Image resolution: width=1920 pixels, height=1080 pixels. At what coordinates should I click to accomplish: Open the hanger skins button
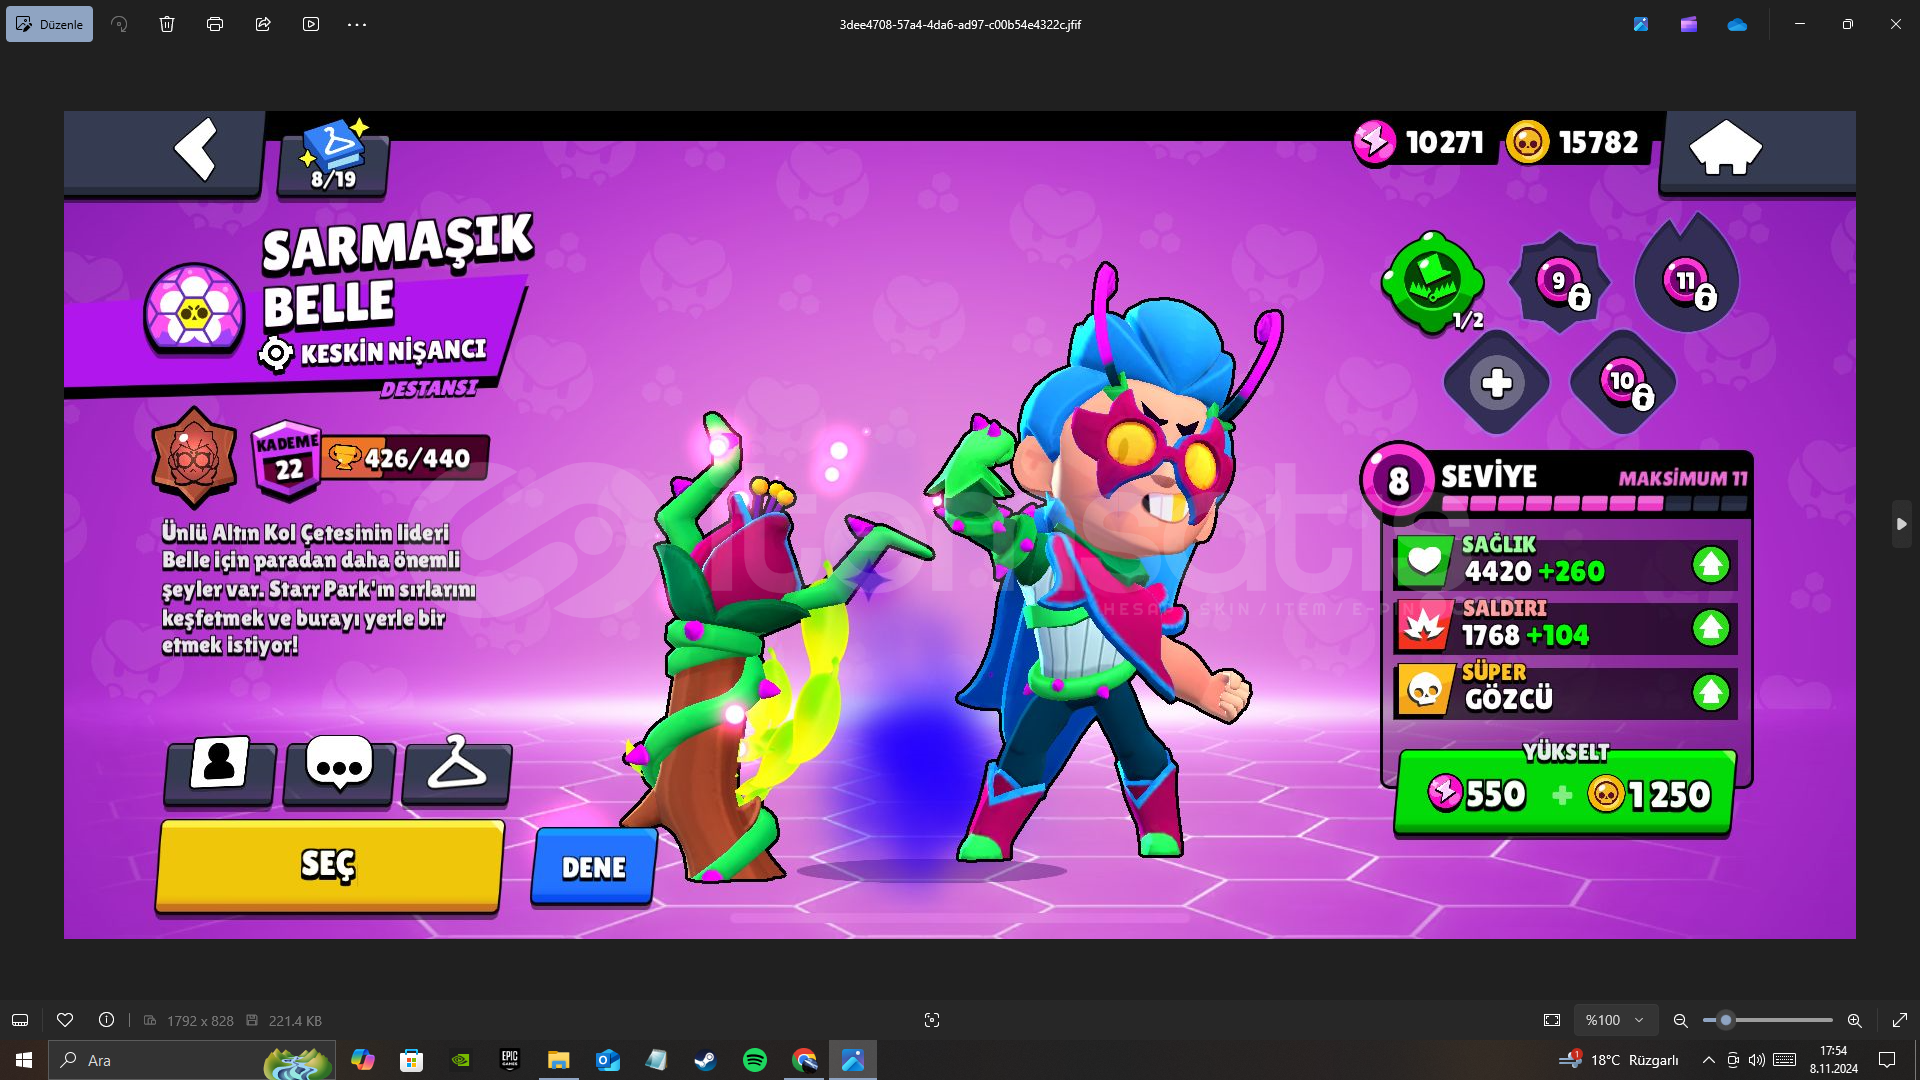click(x=457, y=771)
